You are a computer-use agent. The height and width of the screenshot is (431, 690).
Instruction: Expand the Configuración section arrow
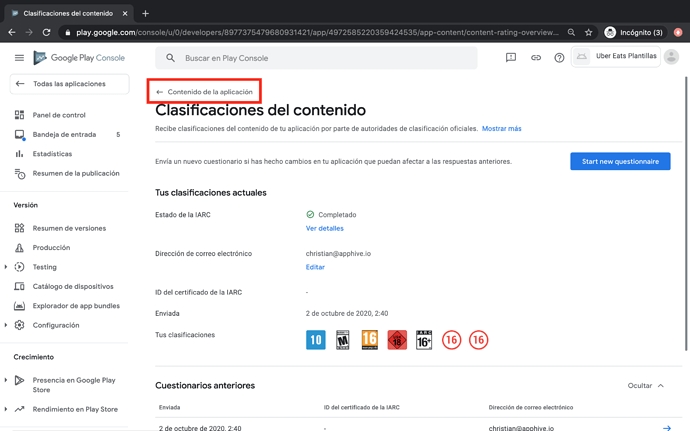click(6, 325)
